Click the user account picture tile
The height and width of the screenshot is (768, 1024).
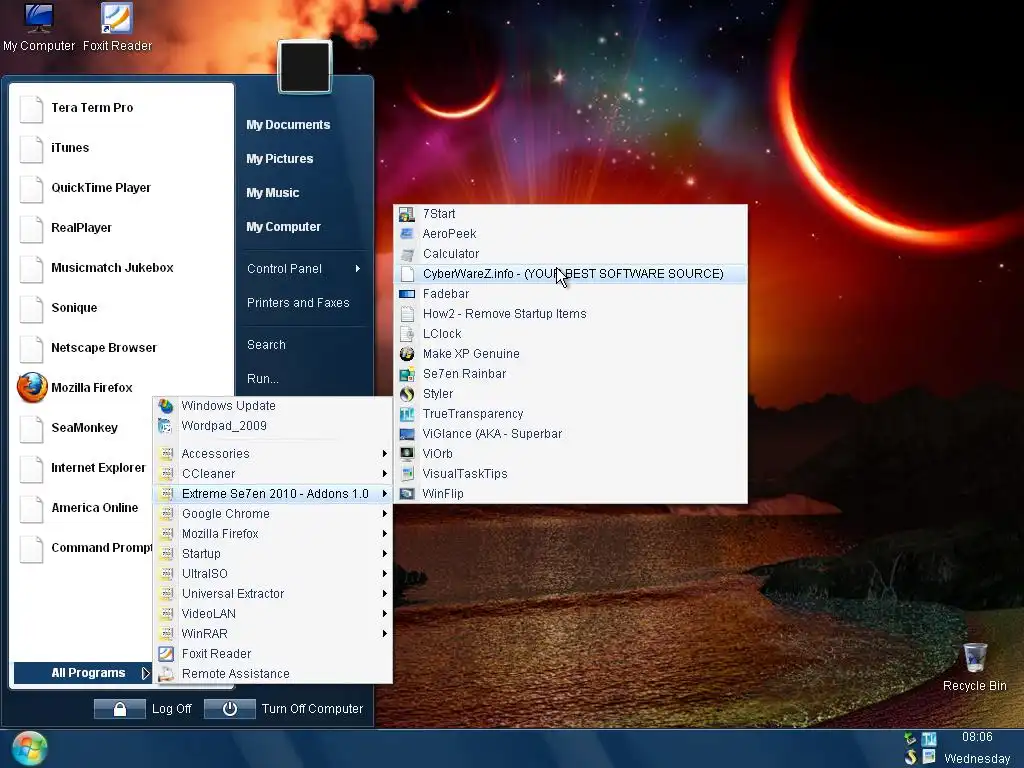tap(304, 67)
